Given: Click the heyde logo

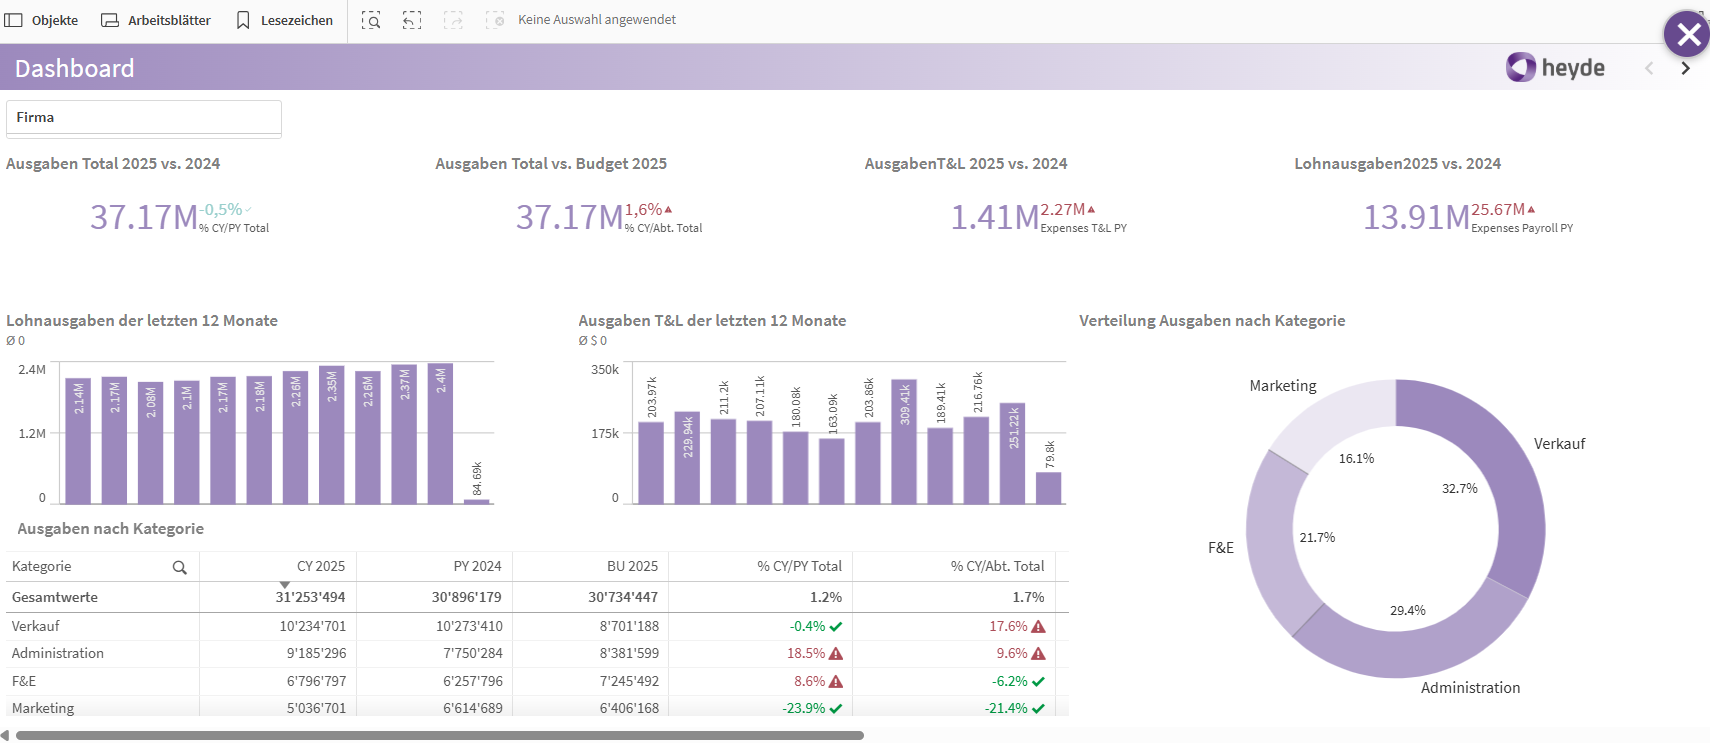Looking at the screenshot, I should click(1555, 67).
